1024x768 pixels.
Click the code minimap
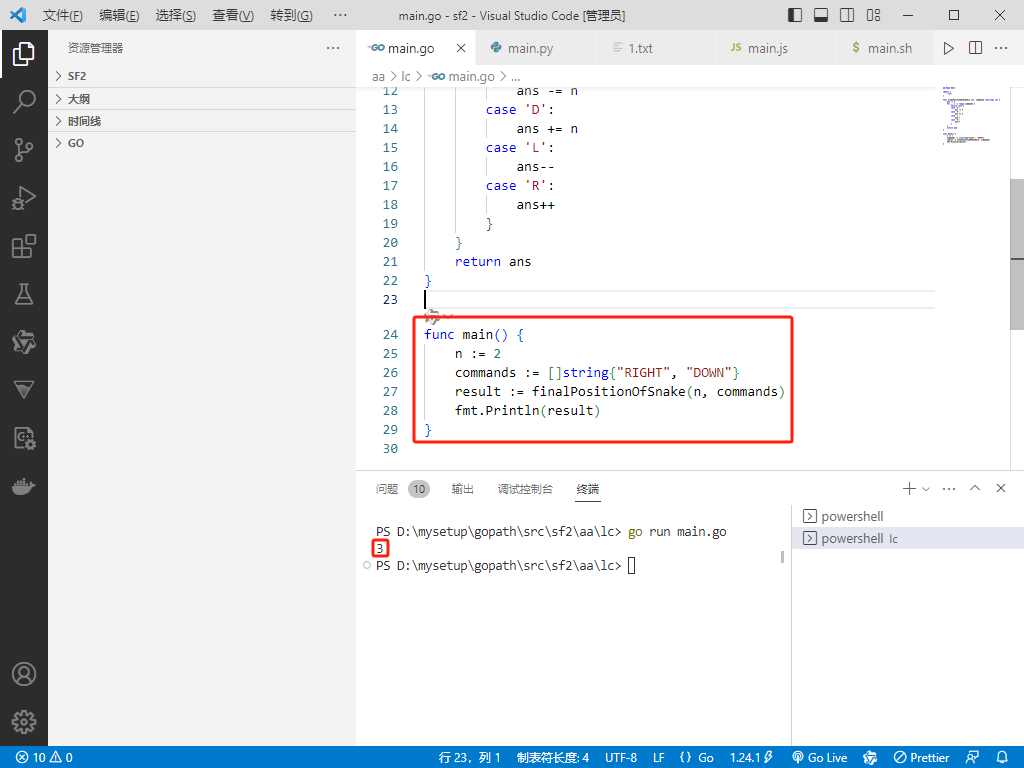[972, 116]
